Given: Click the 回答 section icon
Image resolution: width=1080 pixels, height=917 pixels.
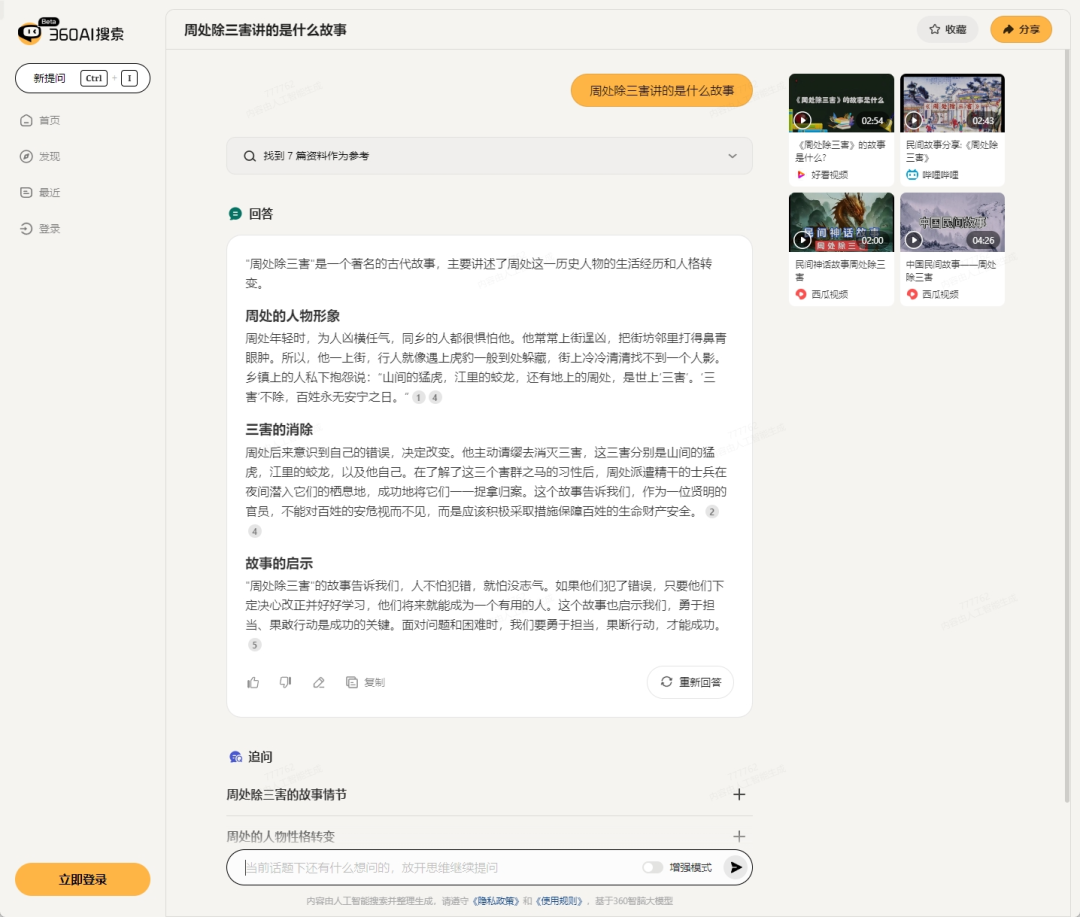Looking at the screenshot, I should click(x=235, y=214).
